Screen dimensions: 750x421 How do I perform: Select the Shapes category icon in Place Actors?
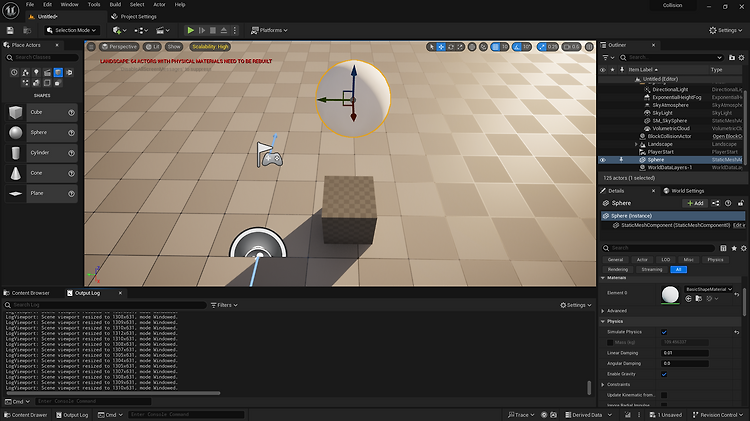(x=58, y=72)
